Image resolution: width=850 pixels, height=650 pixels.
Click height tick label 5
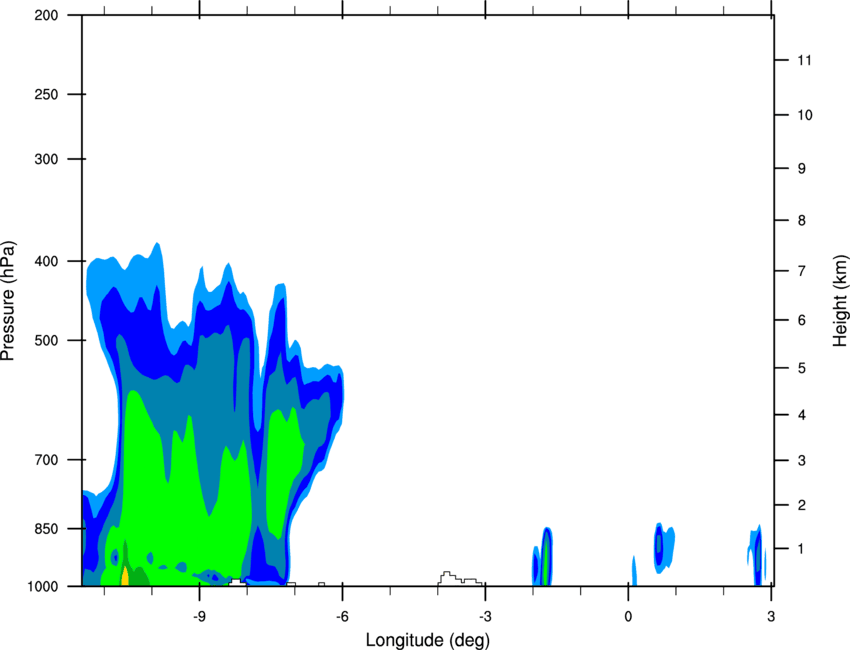[802, 368]
